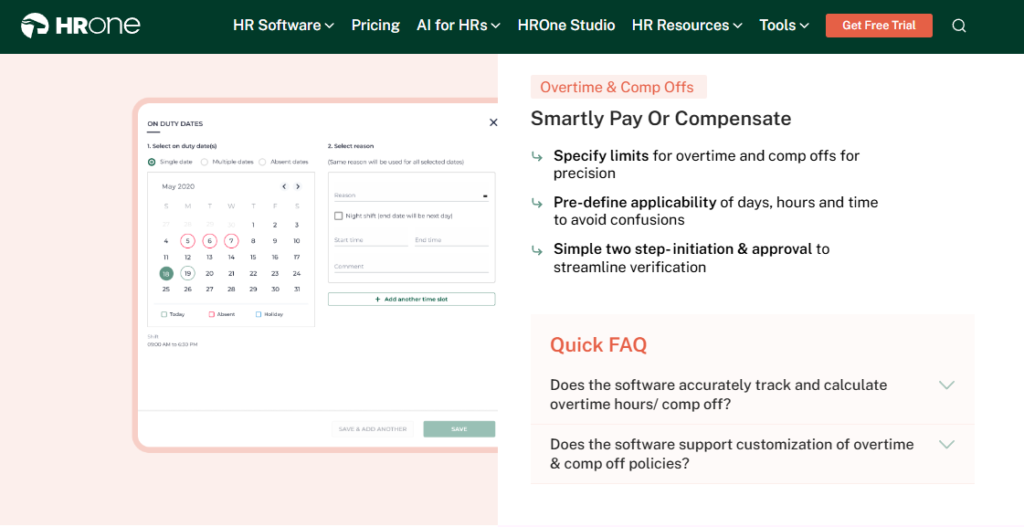Select May 7 absent date
This screenshot has height=527, width=1024.
(x=231, y=241)
